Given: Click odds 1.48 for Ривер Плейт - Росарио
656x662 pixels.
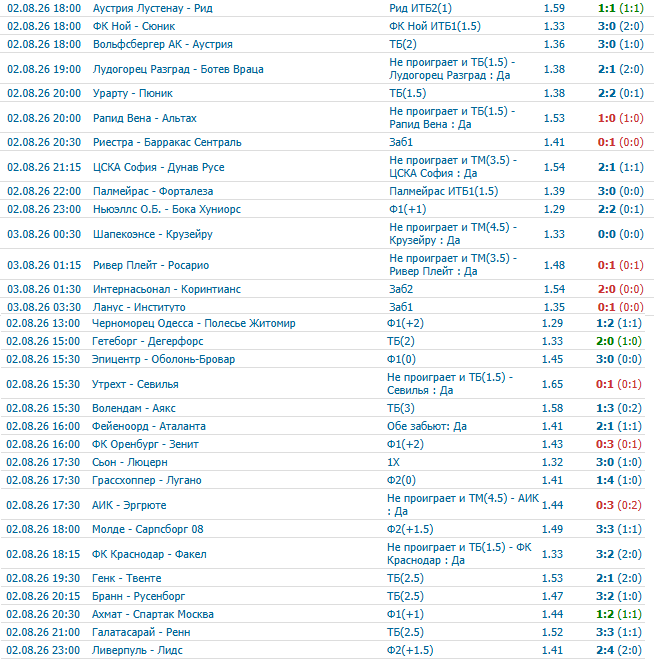Looking at the screenshot, I should pos(554,265).
